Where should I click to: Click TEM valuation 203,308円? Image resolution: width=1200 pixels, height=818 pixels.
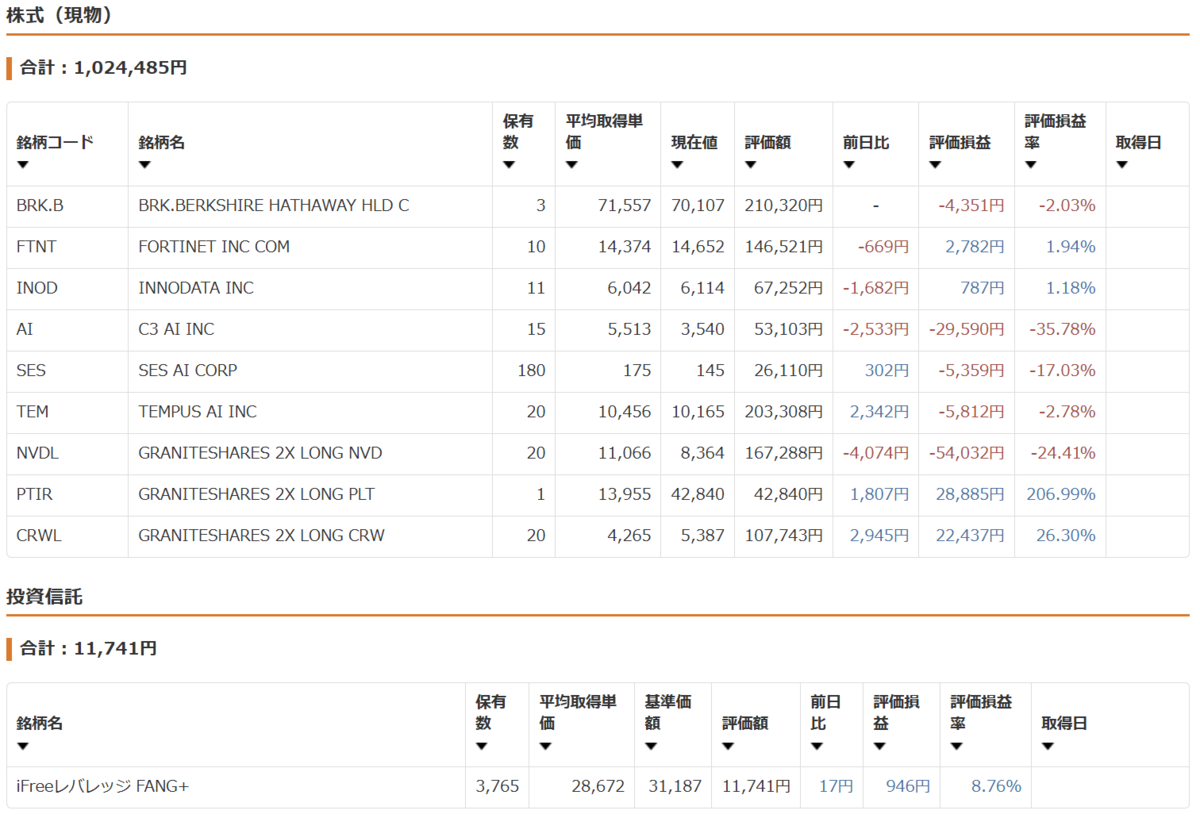pyautogui.click(x=783, y=411)
